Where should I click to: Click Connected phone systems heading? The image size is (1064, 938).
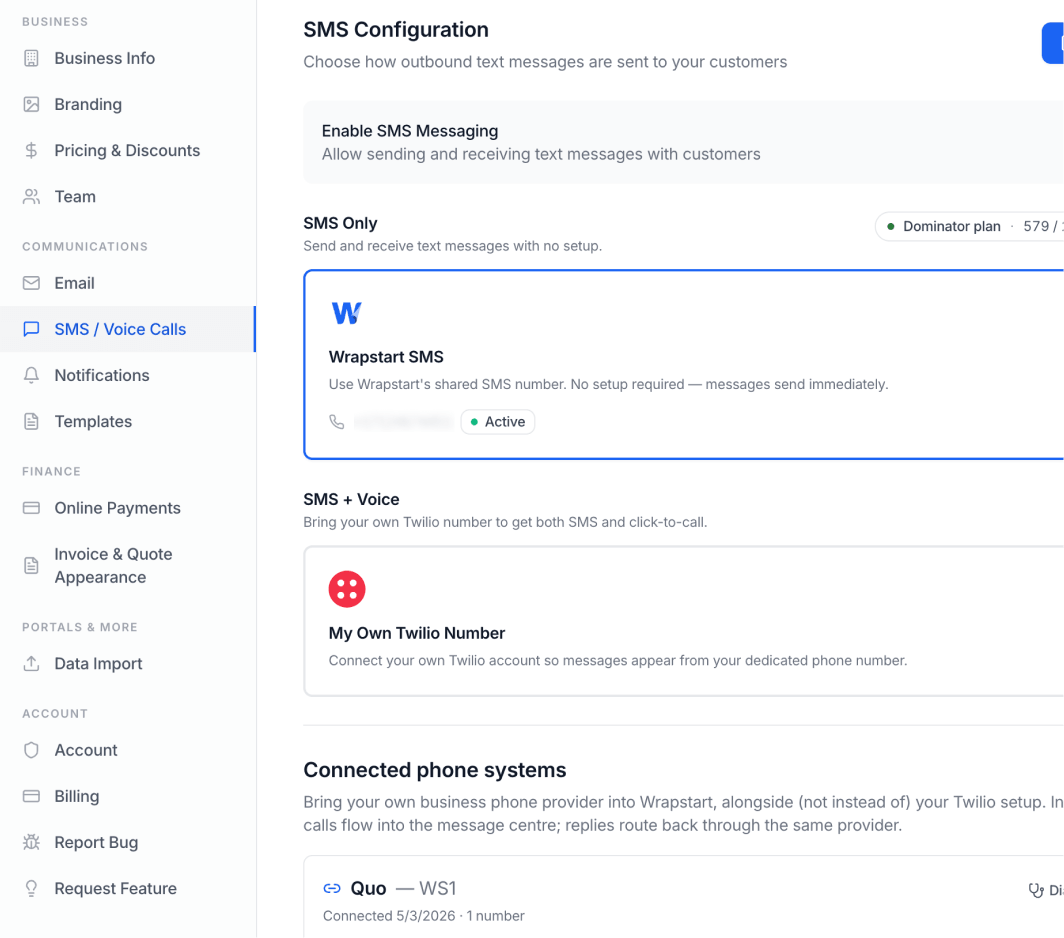click(x=434, y=770)
